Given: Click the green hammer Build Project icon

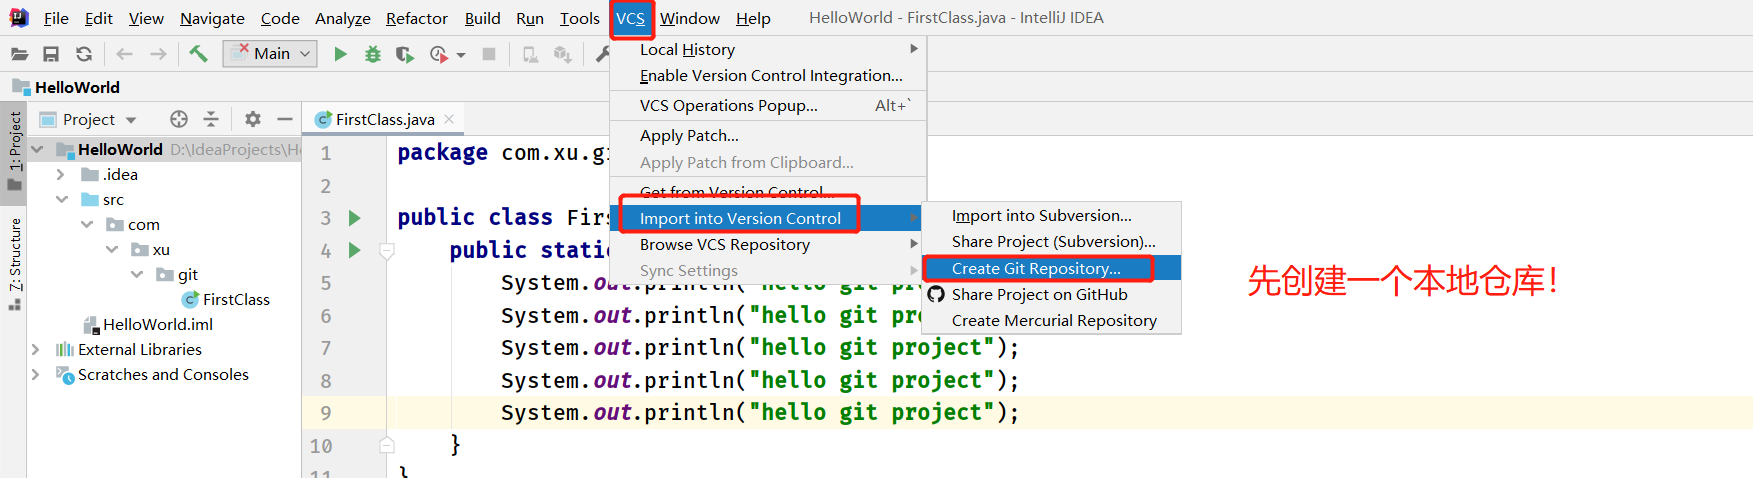Looking at the screenshot, I should click(x=198, y=54).
